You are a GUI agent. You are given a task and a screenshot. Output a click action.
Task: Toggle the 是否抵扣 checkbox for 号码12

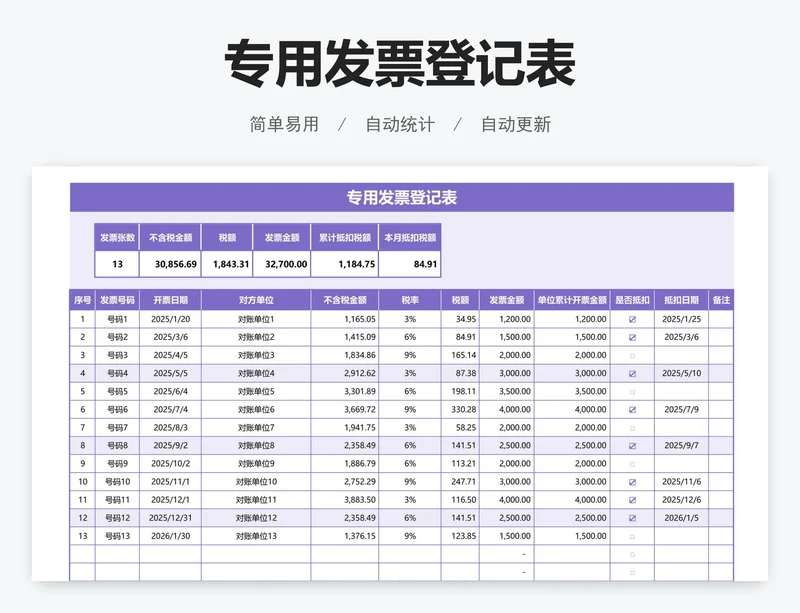[x=632, y=518]
